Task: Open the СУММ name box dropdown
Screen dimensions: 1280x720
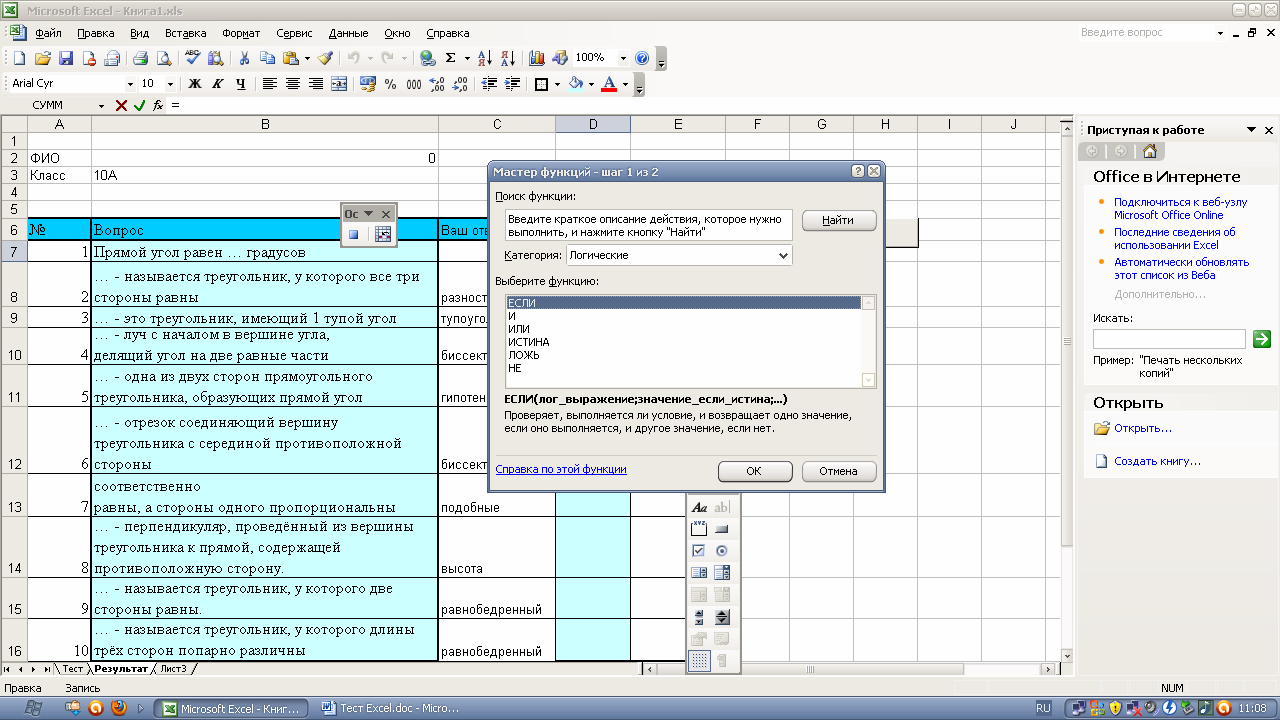Action: coord(101,105)
